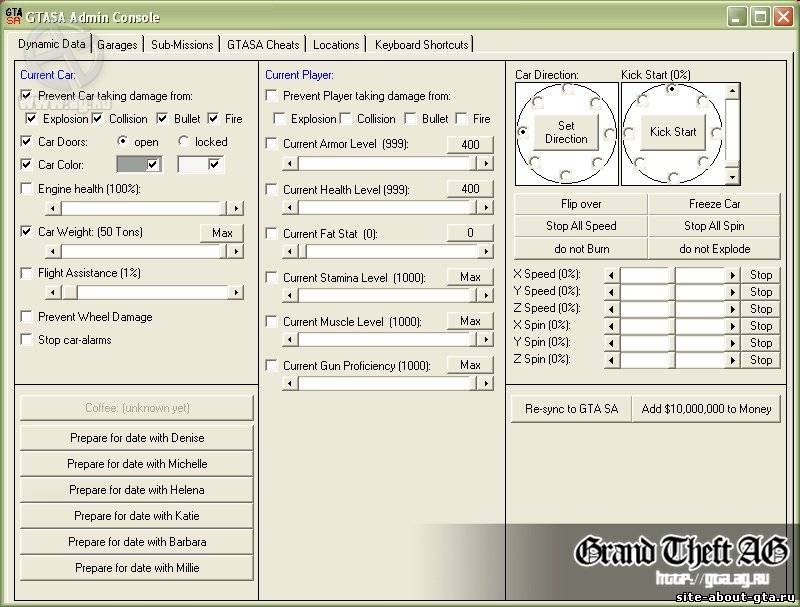The height and width of the screenshot is (607, 800).
Task: Click the Kick Start button
Action: 672,132
